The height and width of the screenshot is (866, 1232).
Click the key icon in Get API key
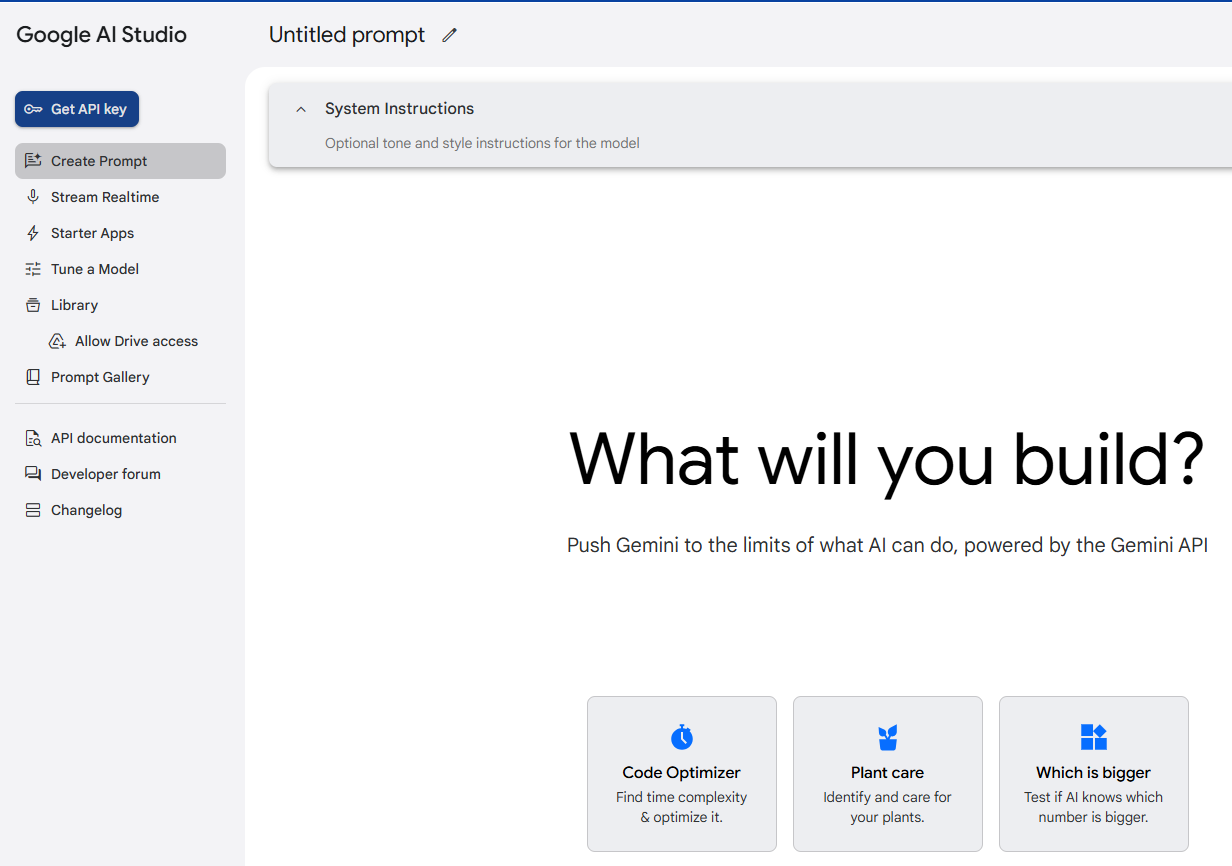click(33, 109)
